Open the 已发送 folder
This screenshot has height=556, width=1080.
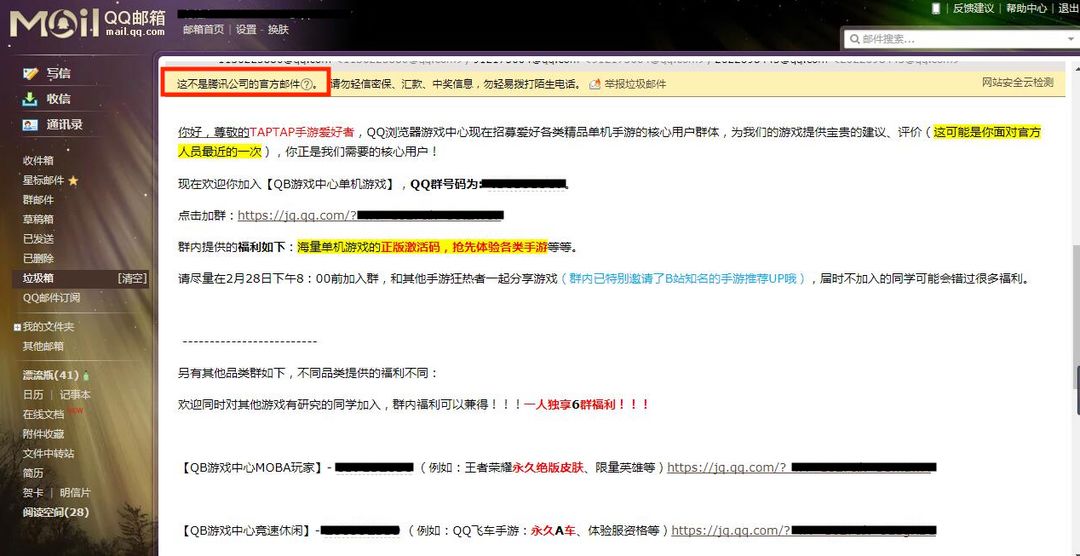[38, 239]
